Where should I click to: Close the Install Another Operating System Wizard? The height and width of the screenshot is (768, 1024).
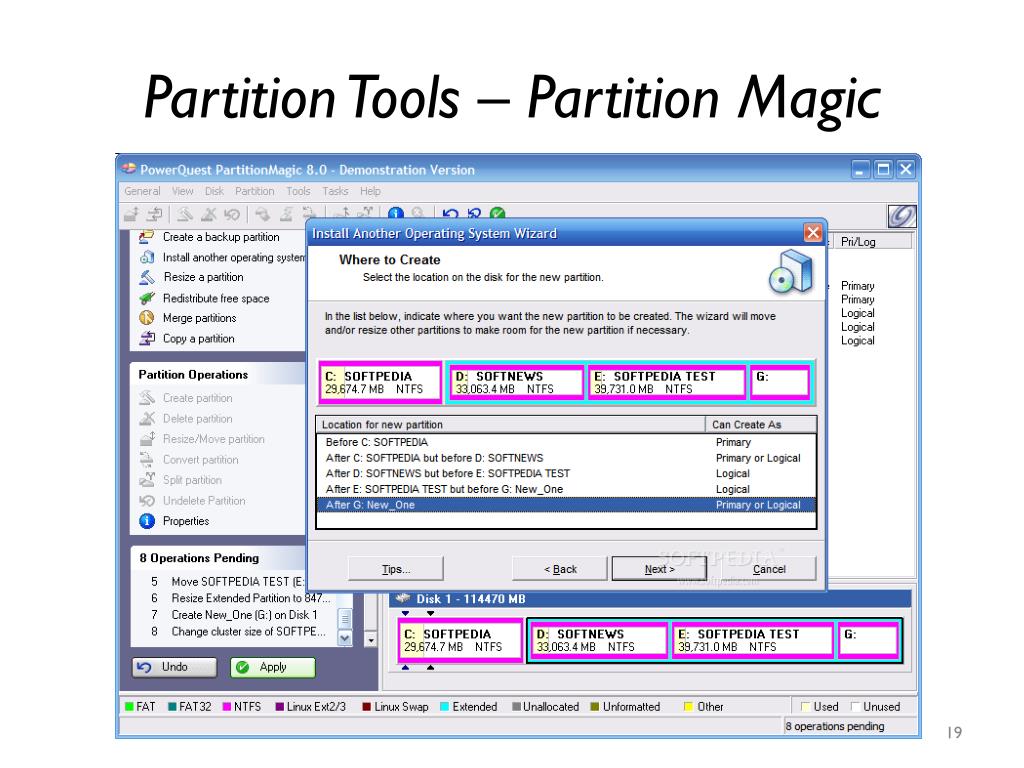[812, 232]
